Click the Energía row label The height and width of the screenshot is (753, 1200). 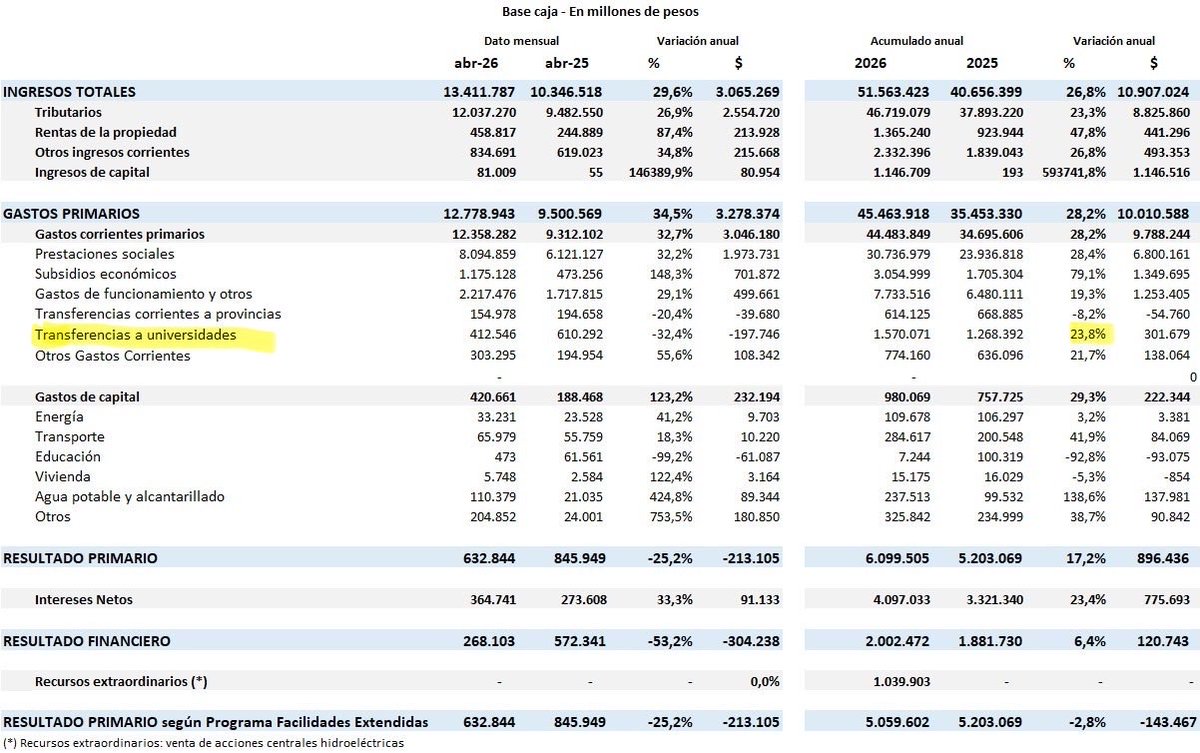point(59,417)
